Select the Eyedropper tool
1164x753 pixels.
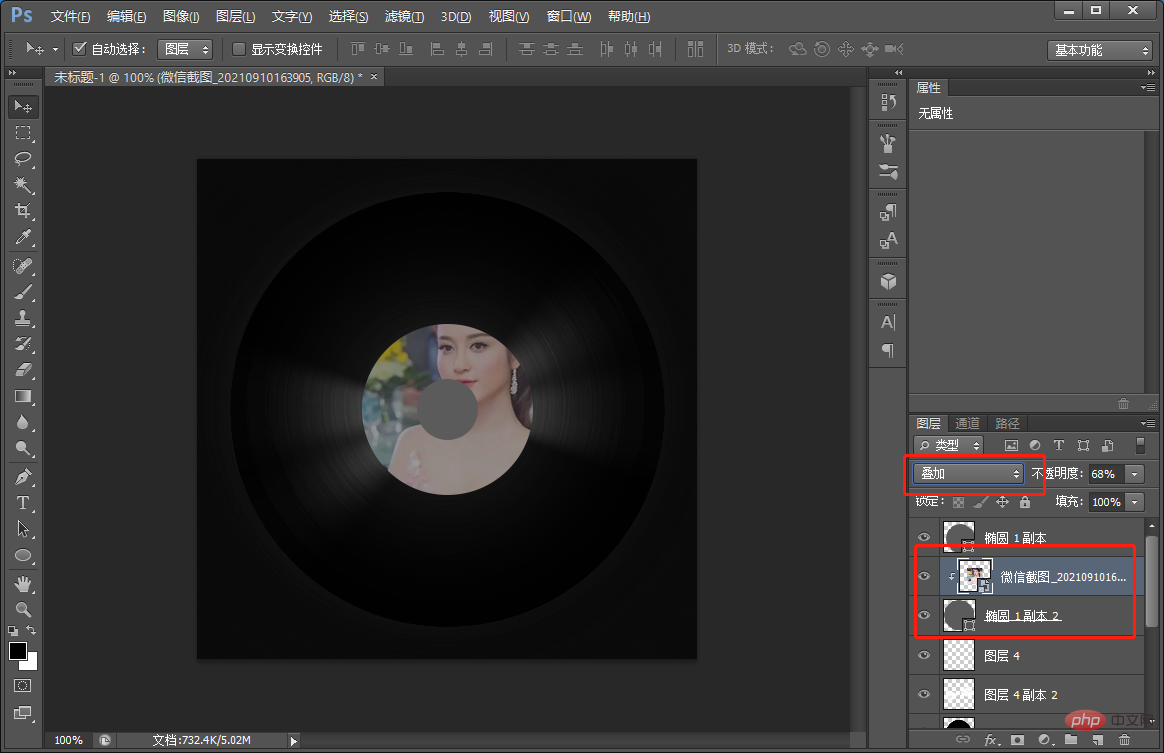pos(23,238)
